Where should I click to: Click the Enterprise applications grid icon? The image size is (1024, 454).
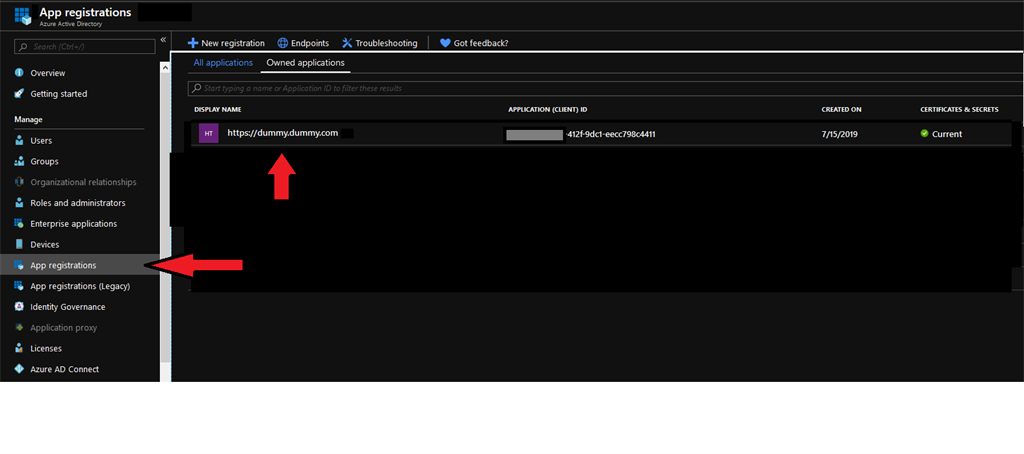coord(19,223)
